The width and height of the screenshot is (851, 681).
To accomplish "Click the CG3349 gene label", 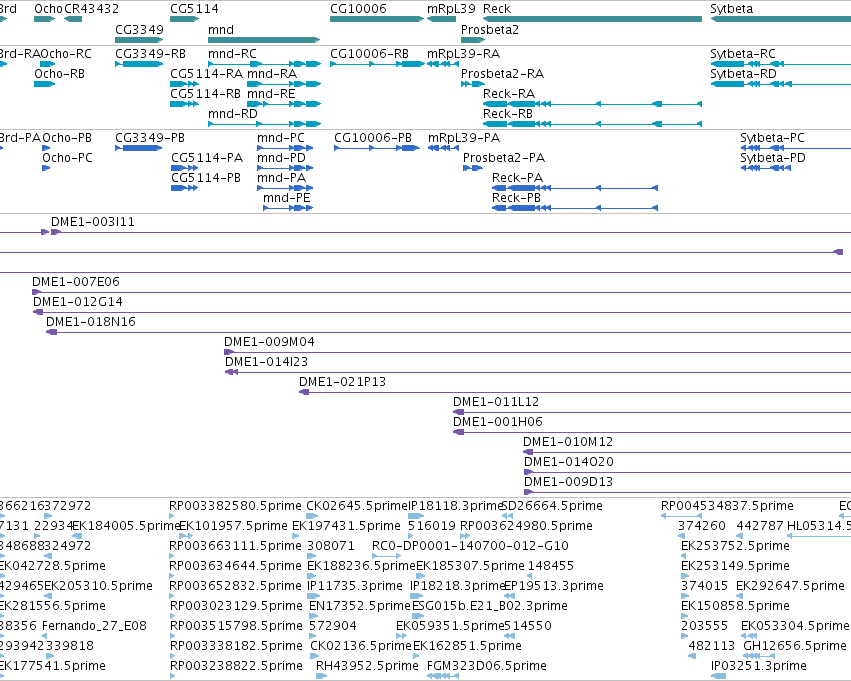I will tap(139, 29).
